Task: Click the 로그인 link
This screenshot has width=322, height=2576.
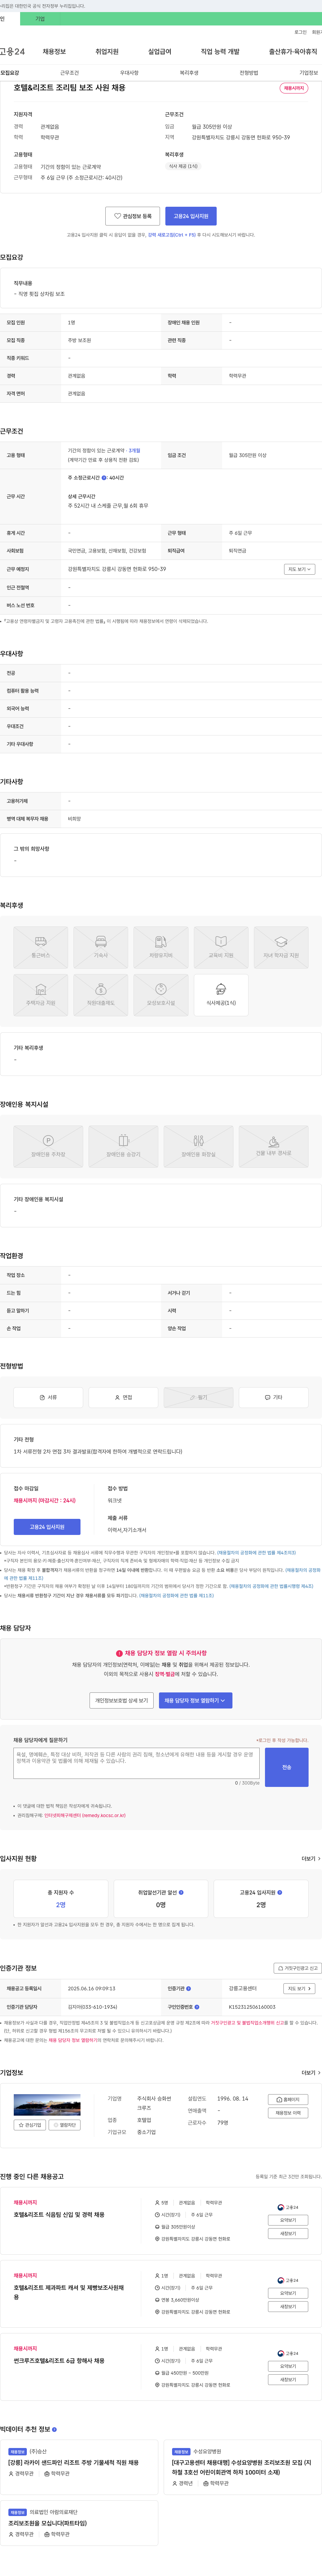Action: click(300, 32)
